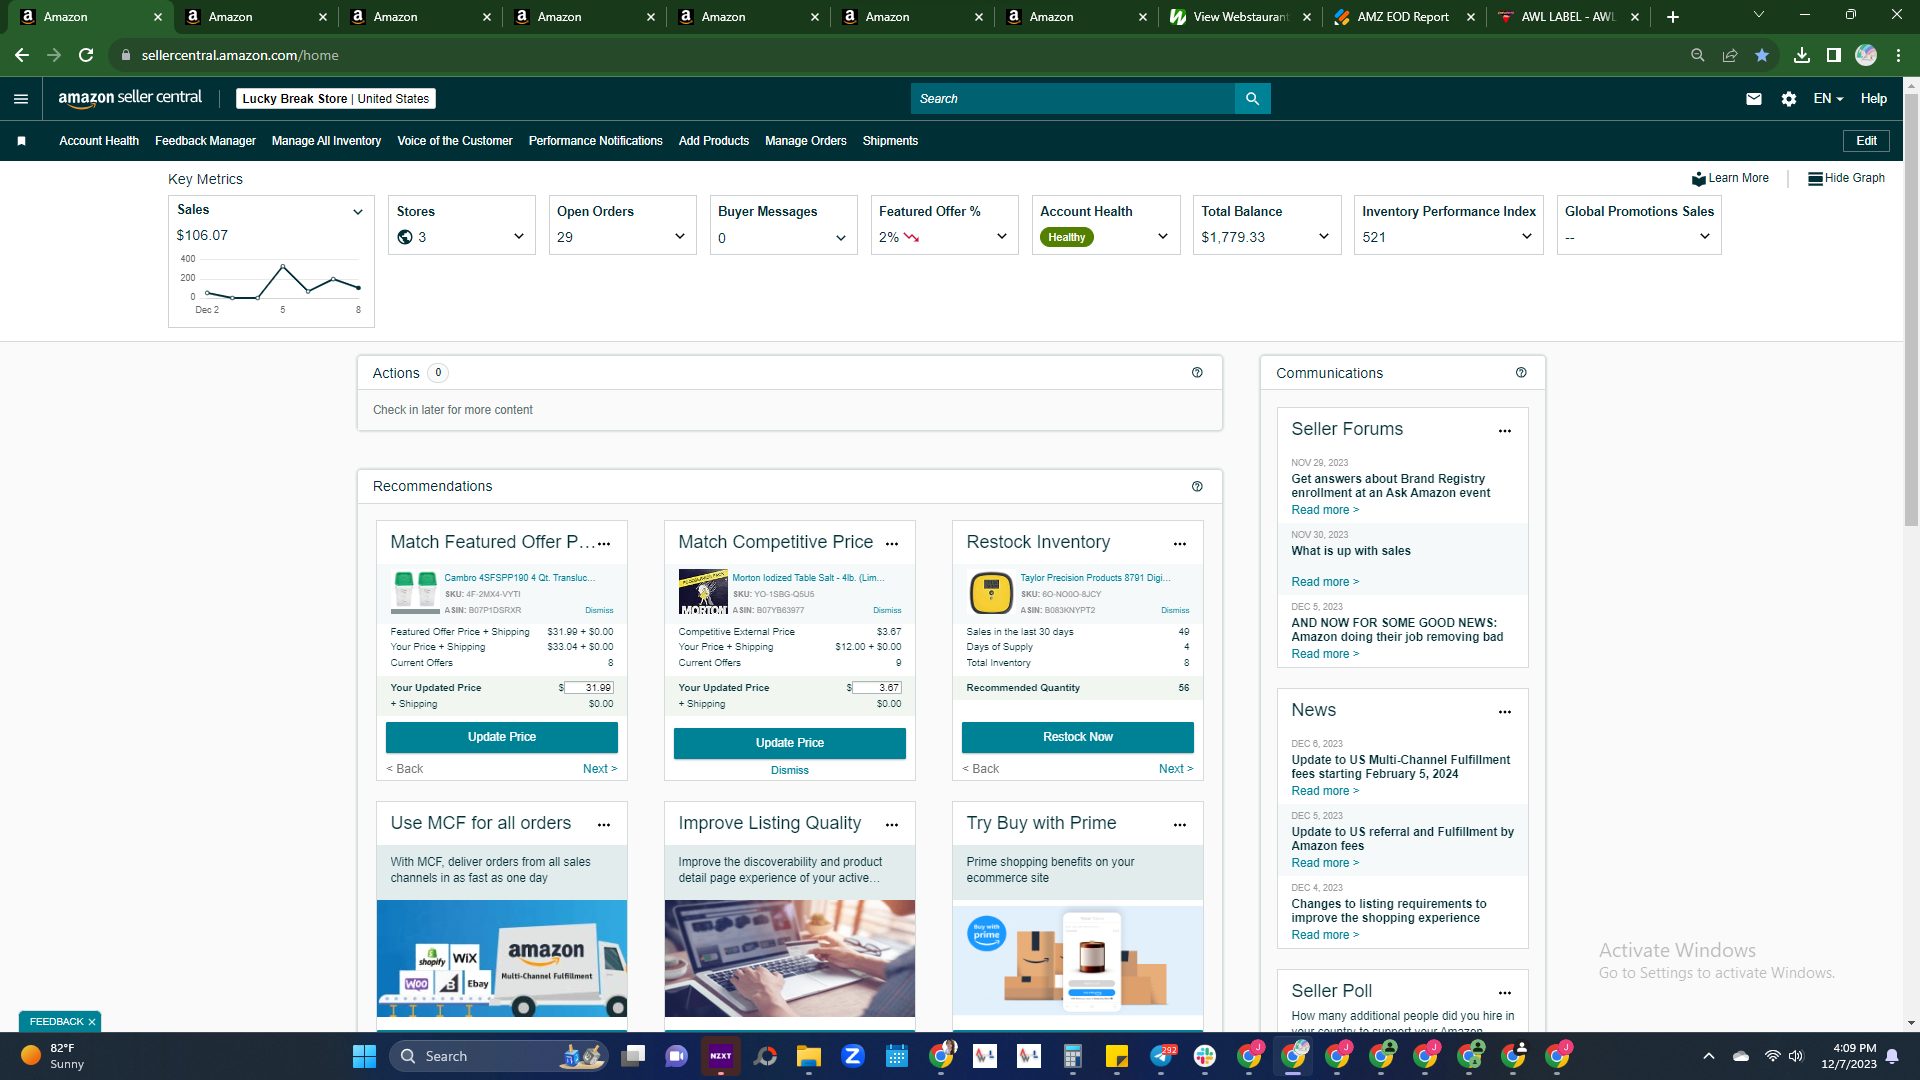Open ellipsis menu on Try Buy with Prime
The image size is (1920, 1080).
(x=1180, y=825)
